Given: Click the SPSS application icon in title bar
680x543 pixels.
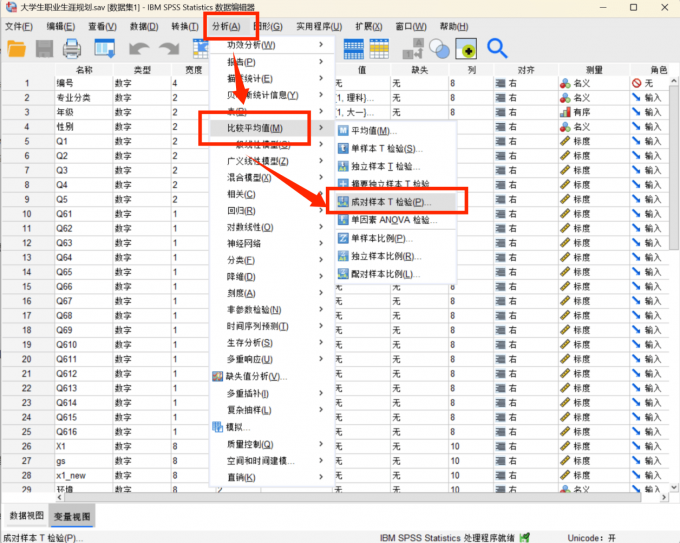Looking at the screenshot, I should click(x=11, y=7).
